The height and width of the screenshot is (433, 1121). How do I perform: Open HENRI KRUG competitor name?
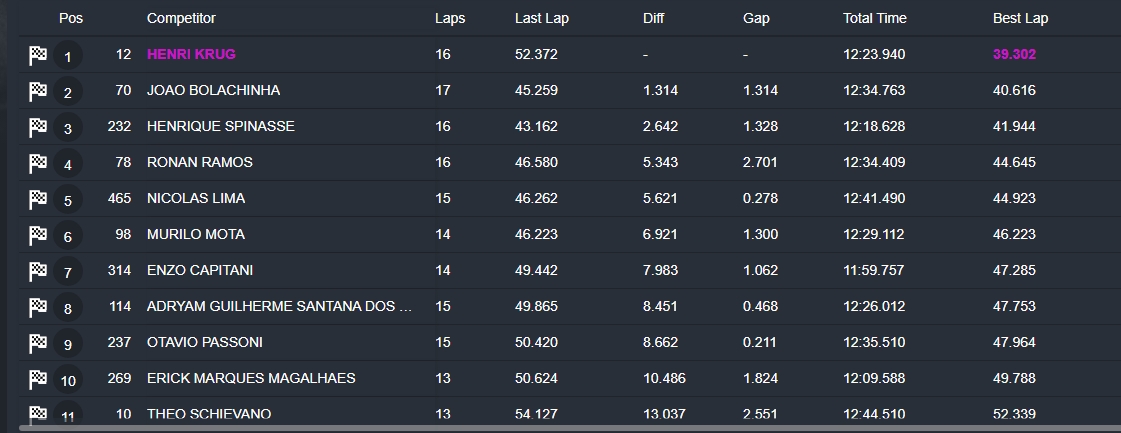(x=191, y=54)
